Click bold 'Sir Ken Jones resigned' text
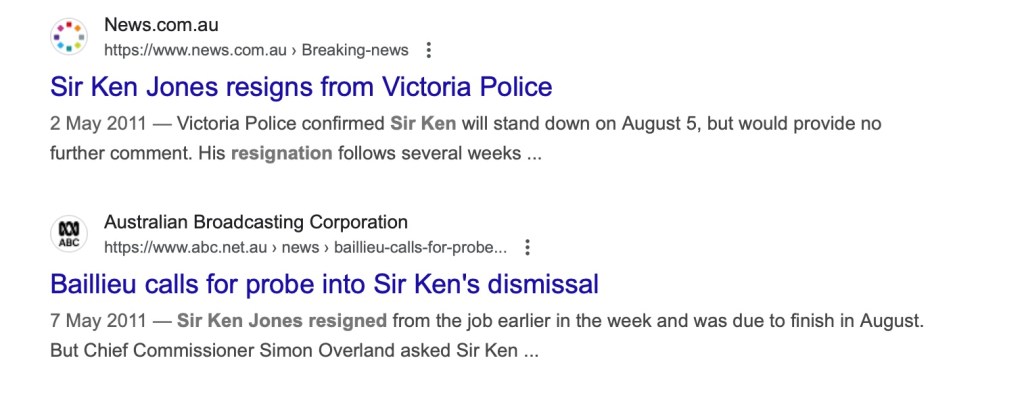Image resolution: width=1024 pixels, height=400 pixels. (282, 323)
